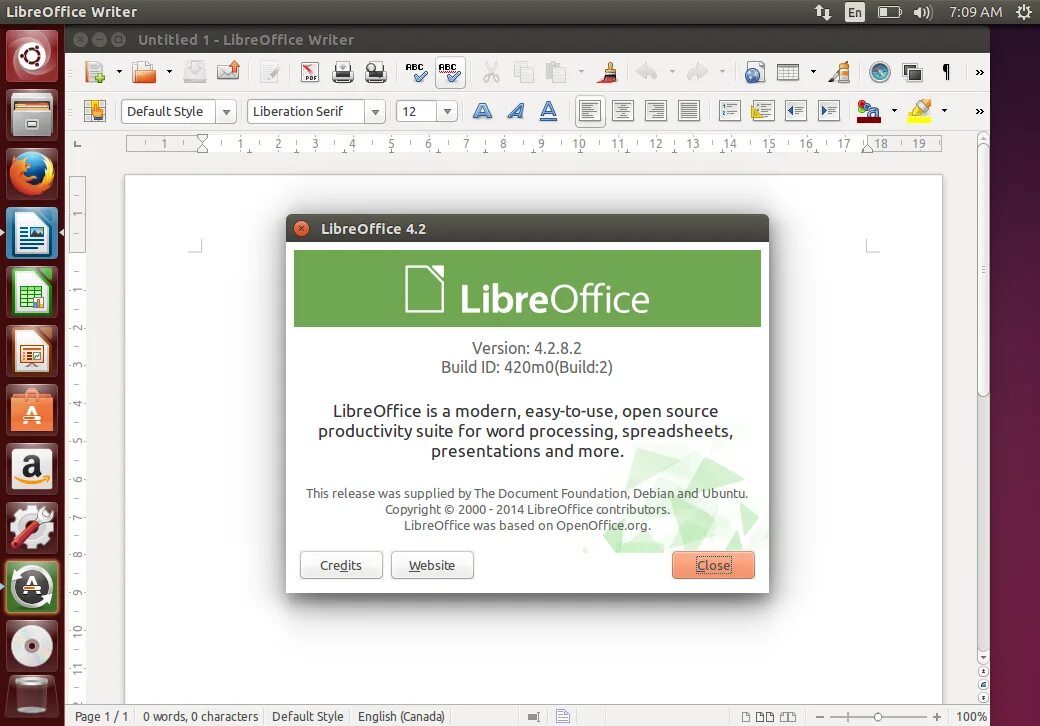The width and height of the screenshot is (1040, 726).
Task: Expand the Font Color dropdown arrow
Action: click(894, 111)
